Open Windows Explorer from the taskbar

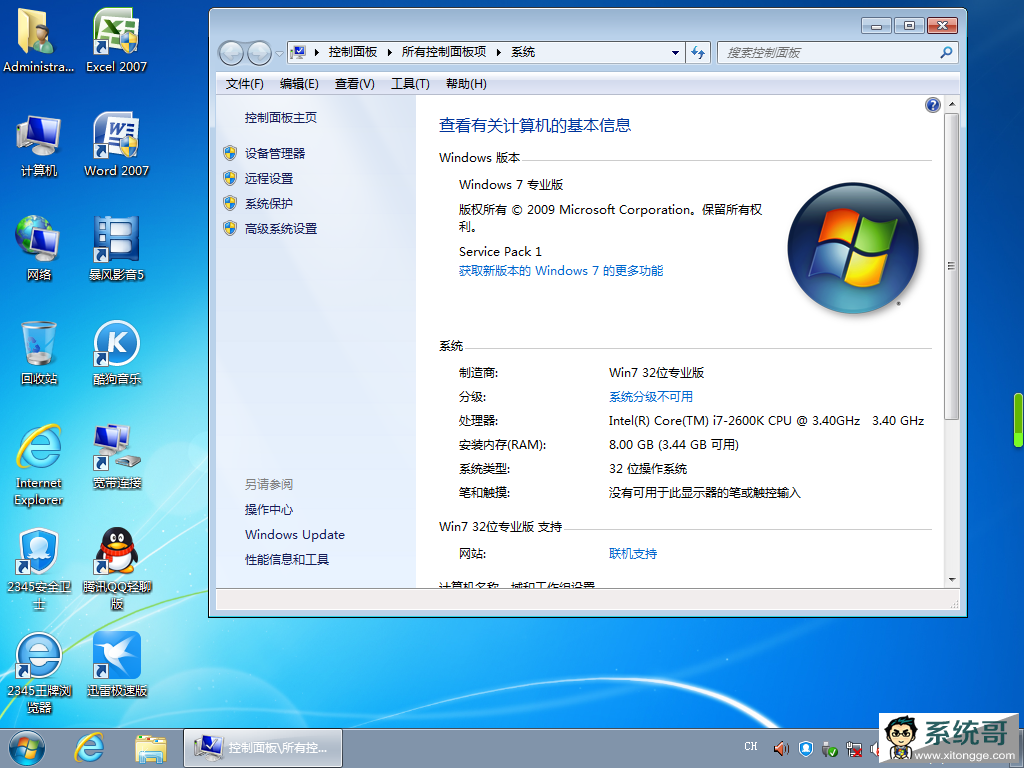[151, 748]
